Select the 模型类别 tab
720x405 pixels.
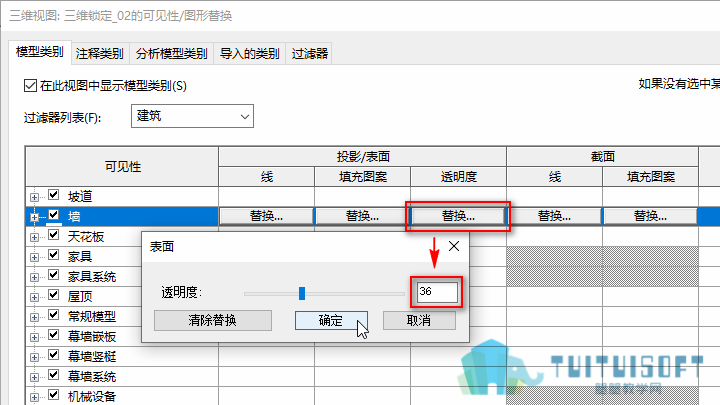click(x=39, y=52)
